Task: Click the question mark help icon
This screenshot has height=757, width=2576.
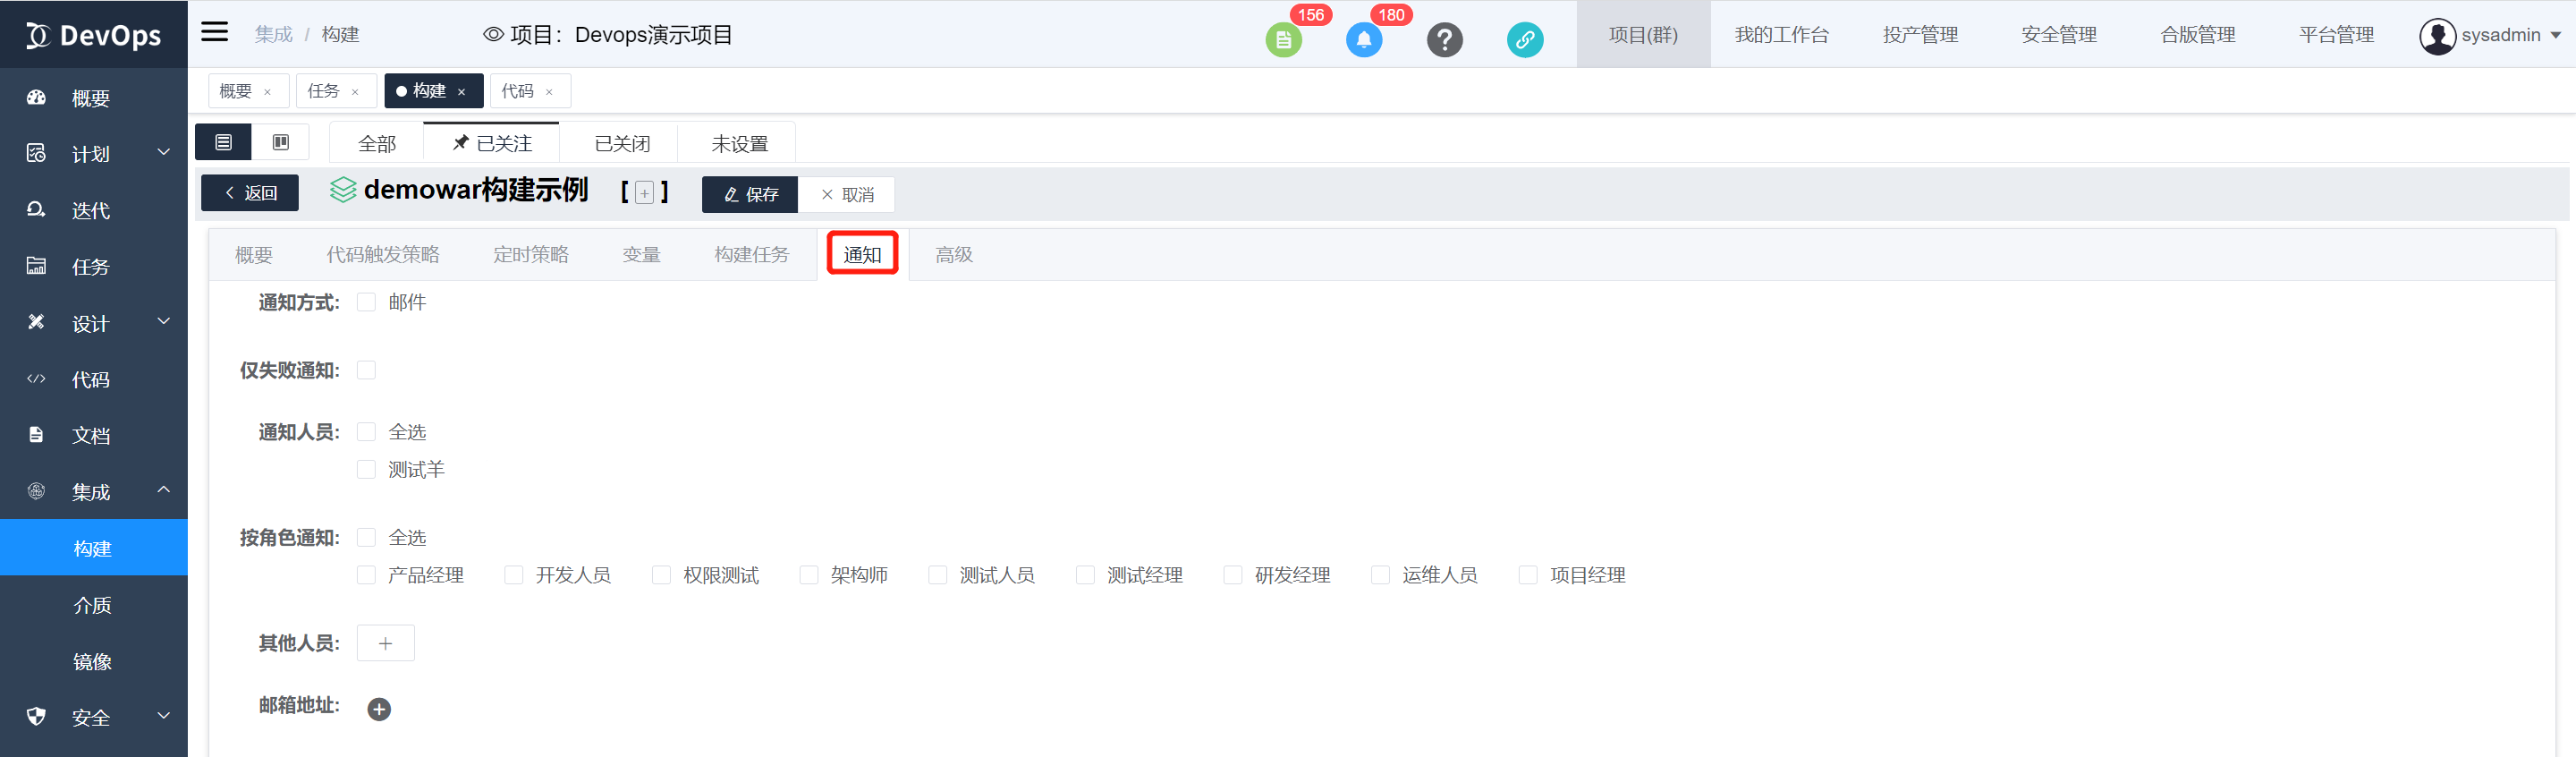Action: pyautogui.click(x=1444, y=40)
